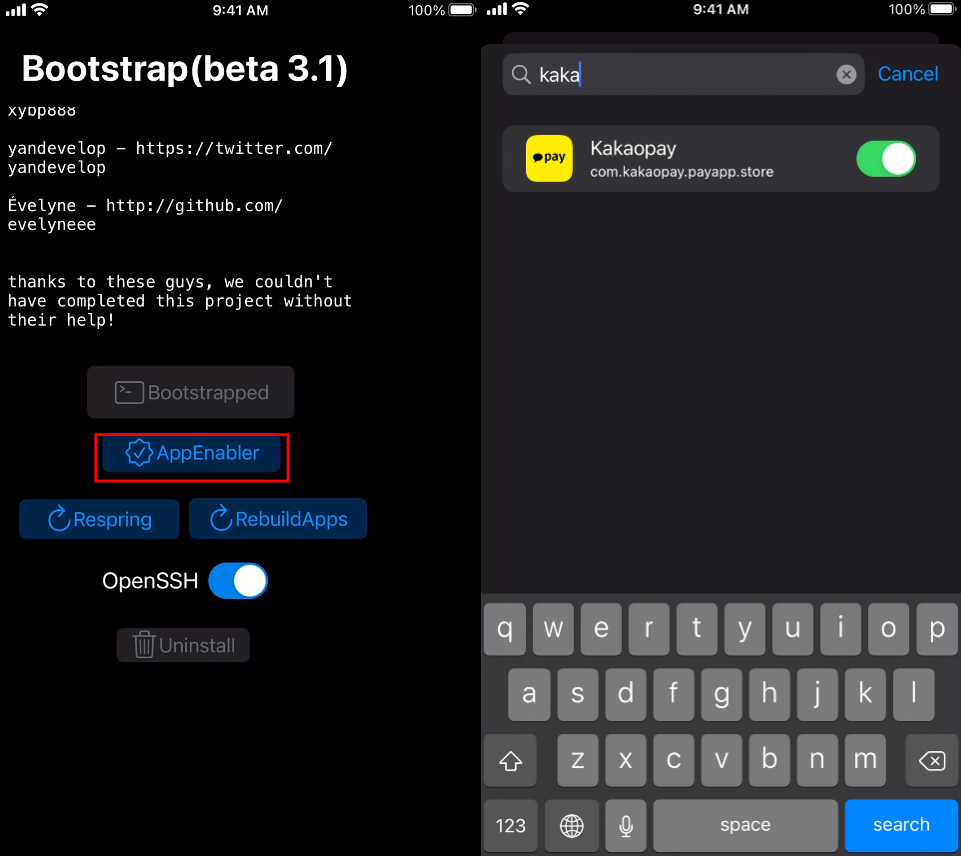Tap the r key
The height and width of the screenshot is (856, 961).
coord(649,629)
